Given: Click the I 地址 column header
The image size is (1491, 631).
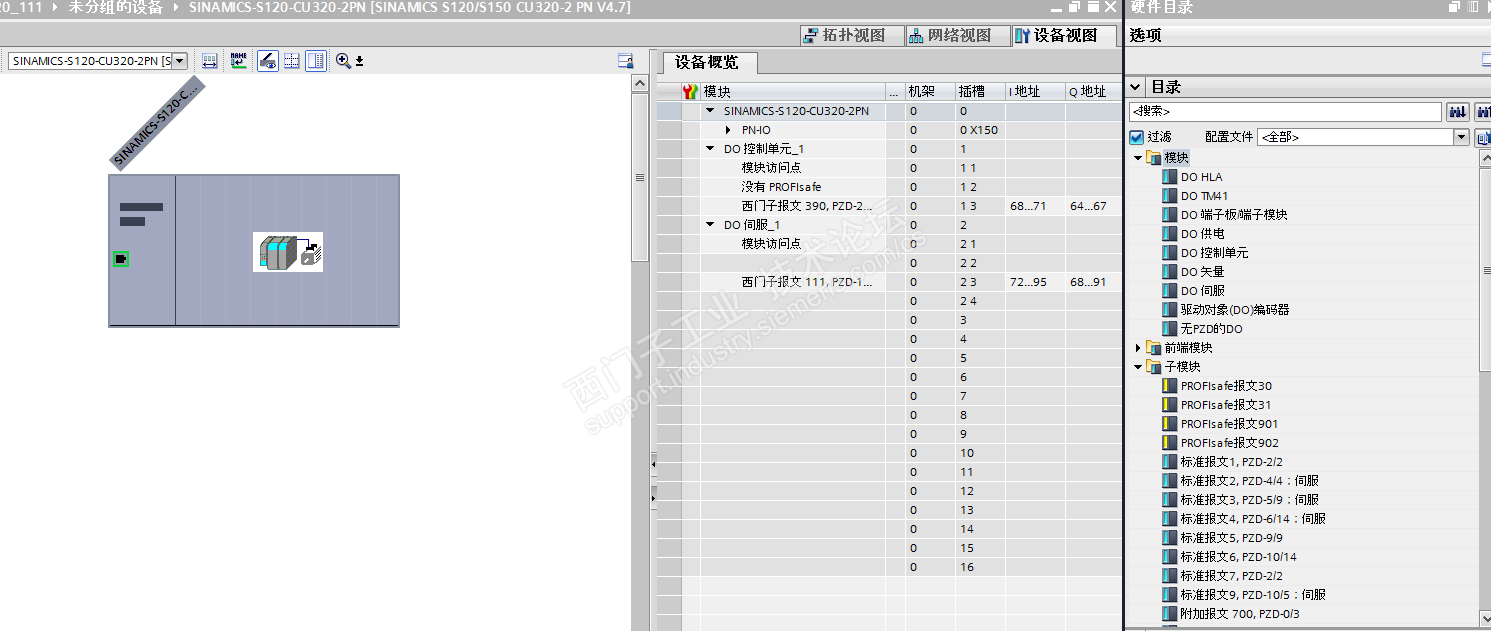Looking at the screenshot, I should [x=1034, y=91].
